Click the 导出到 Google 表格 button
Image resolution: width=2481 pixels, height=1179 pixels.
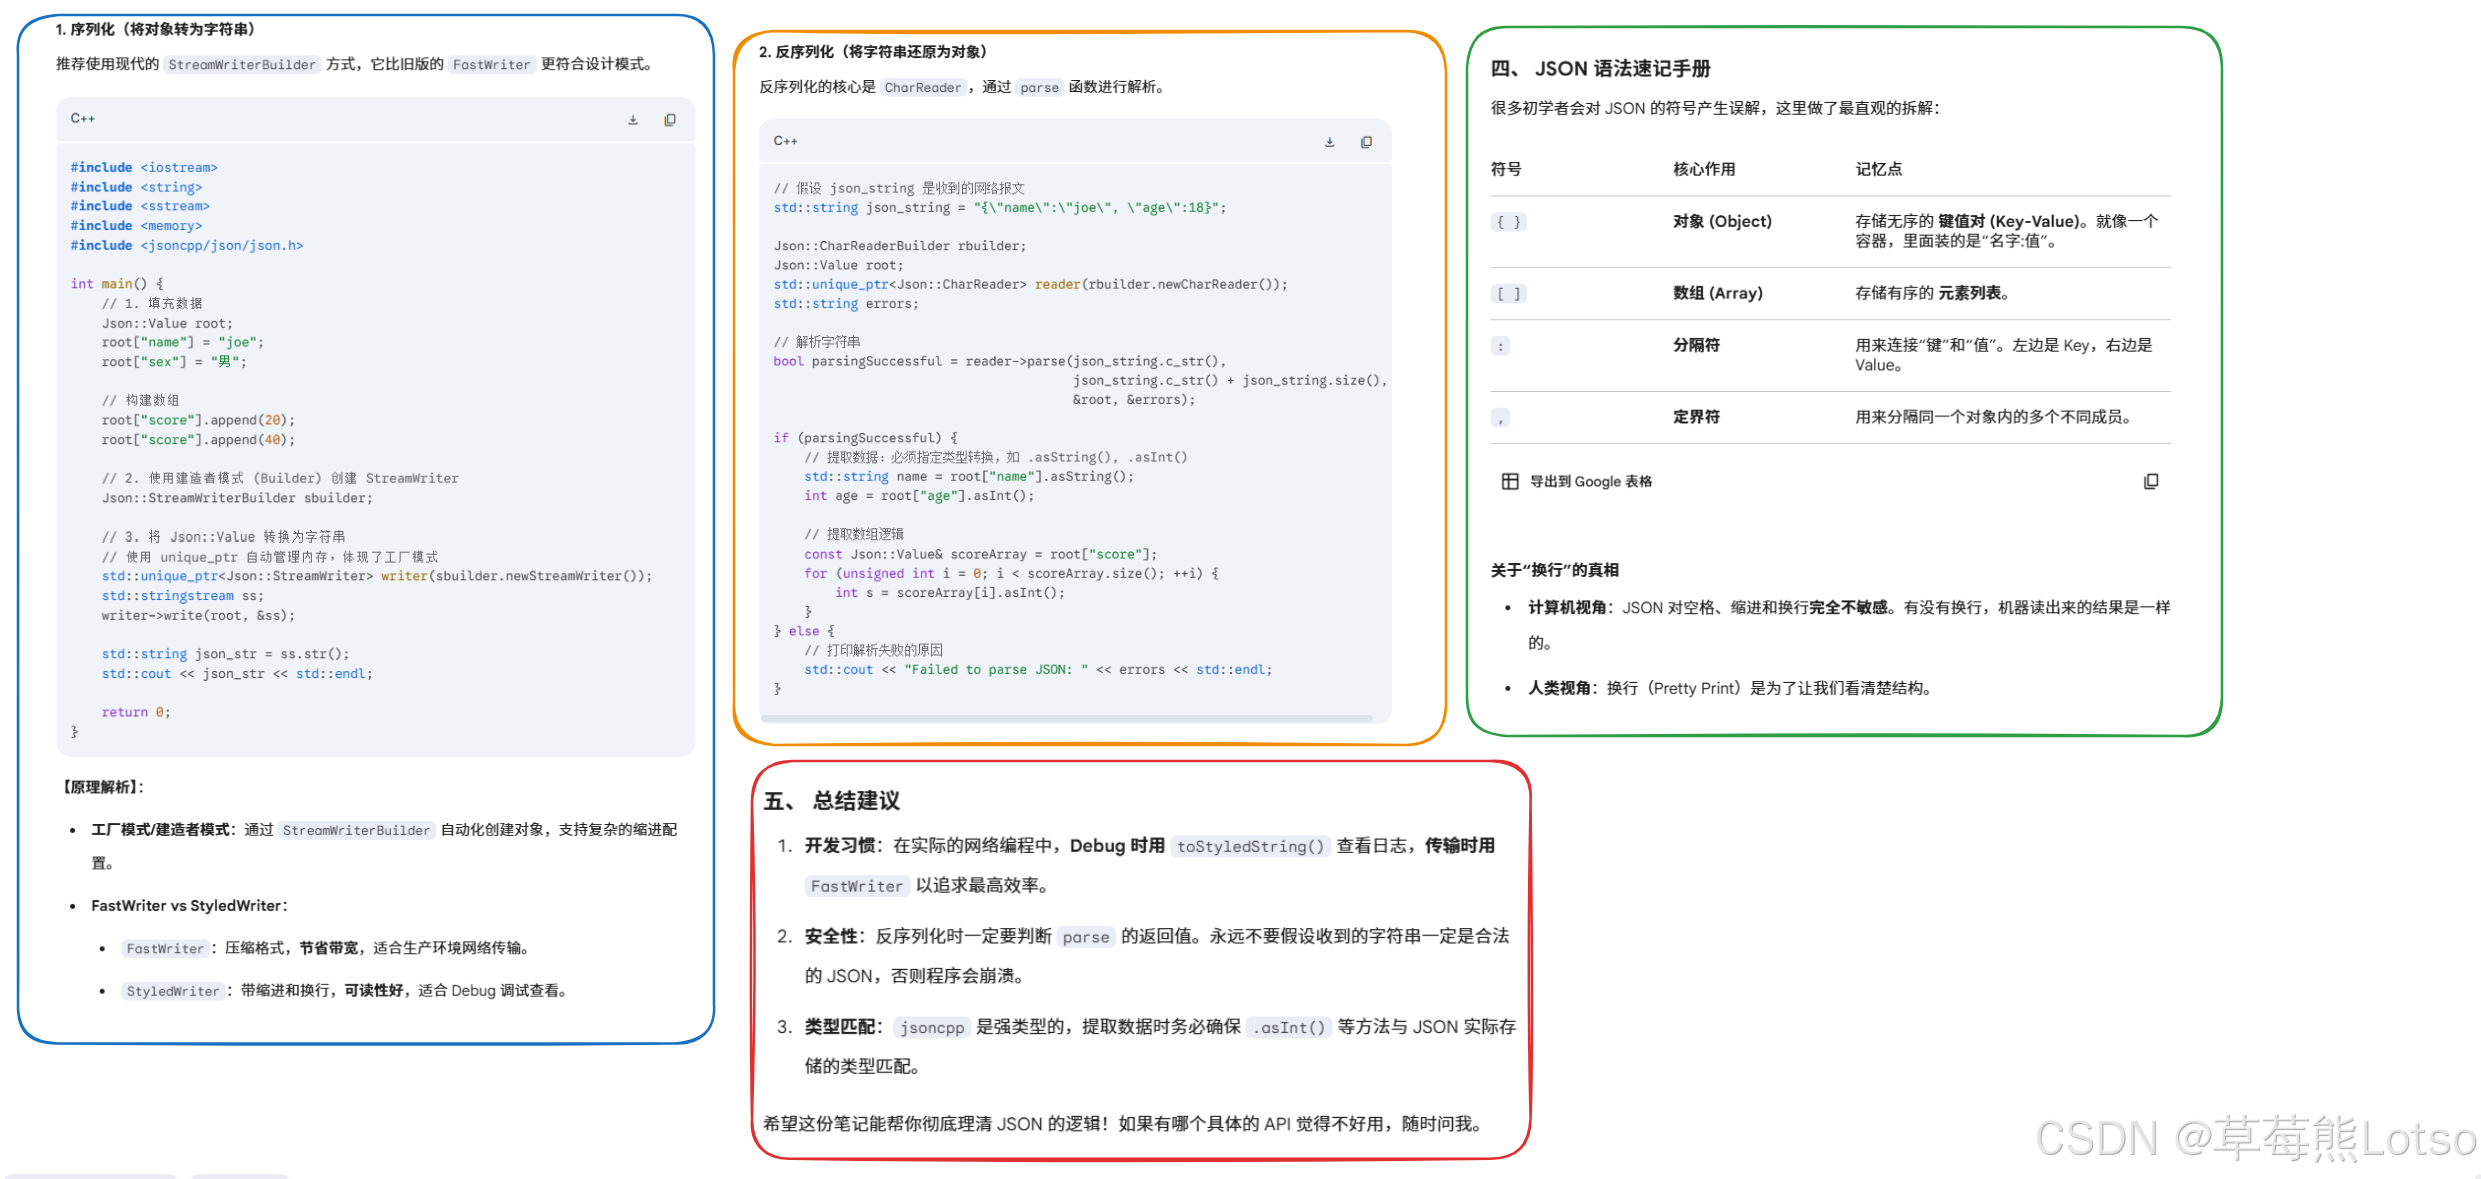pos(1577,481)
